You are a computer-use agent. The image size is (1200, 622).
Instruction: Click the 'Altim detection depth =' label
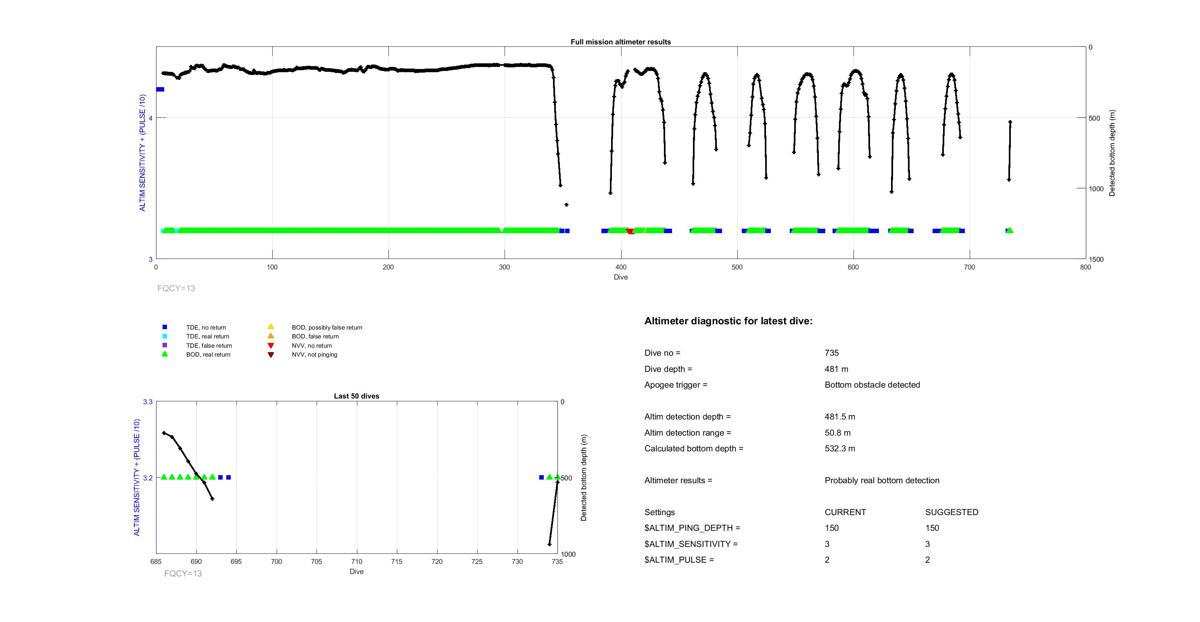point(688,417)
